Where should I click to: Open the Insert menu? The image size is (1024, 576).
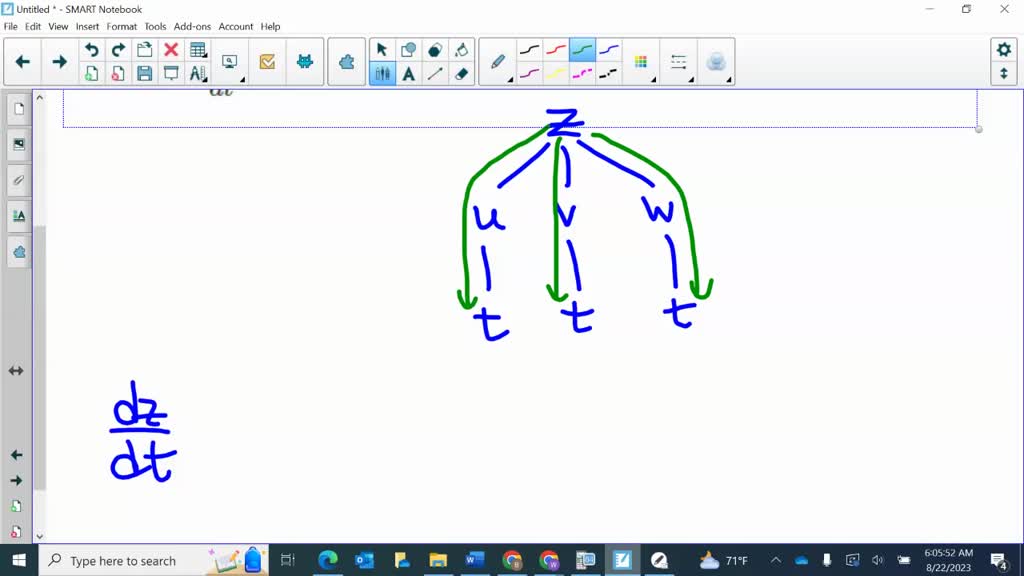tap(86, 27)
